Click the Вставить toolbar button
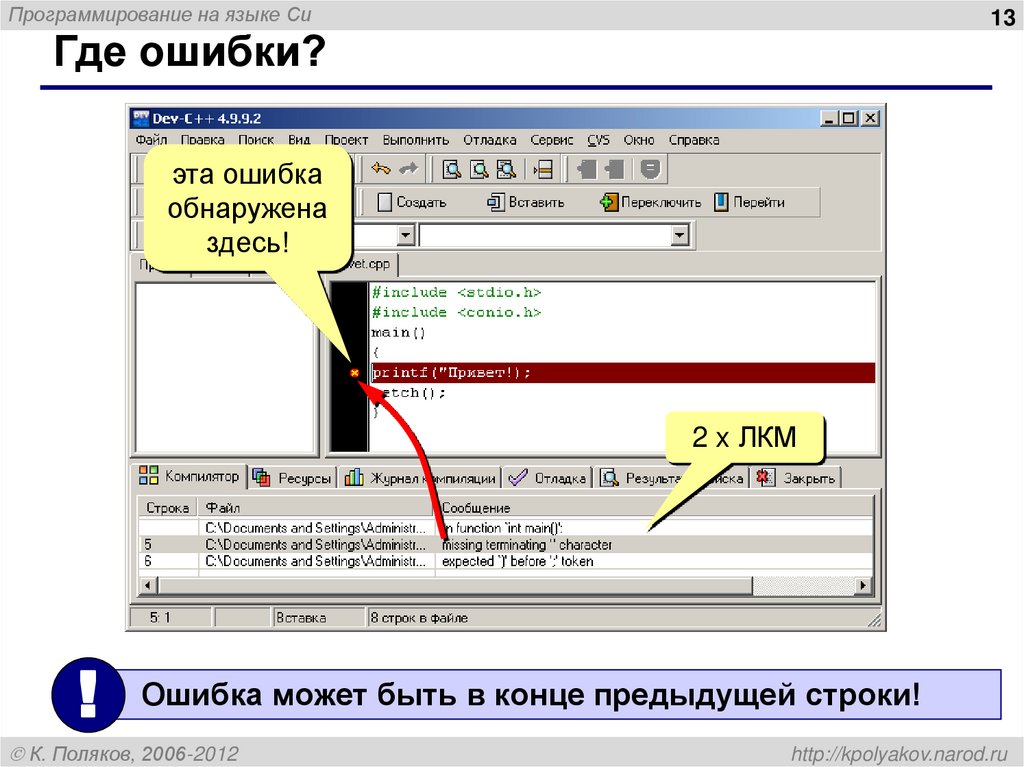 coord(526,202)
